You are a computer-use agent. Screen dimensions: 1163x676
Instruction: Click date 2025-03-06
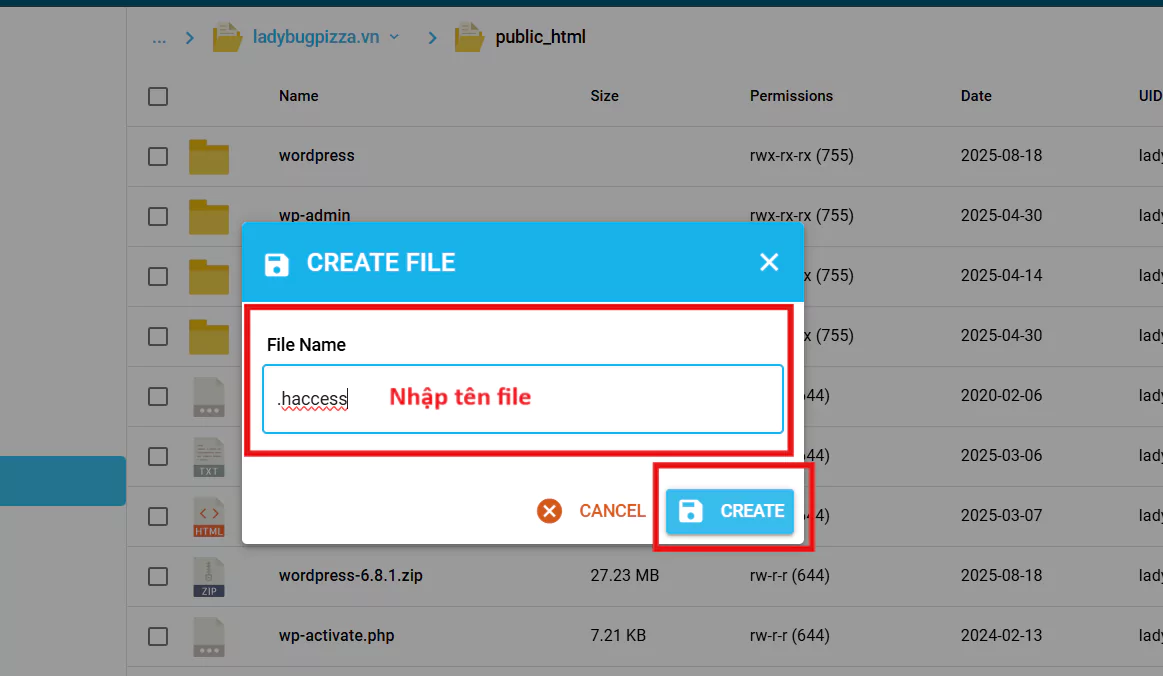pyautogui.click(x=1001, y=456)
